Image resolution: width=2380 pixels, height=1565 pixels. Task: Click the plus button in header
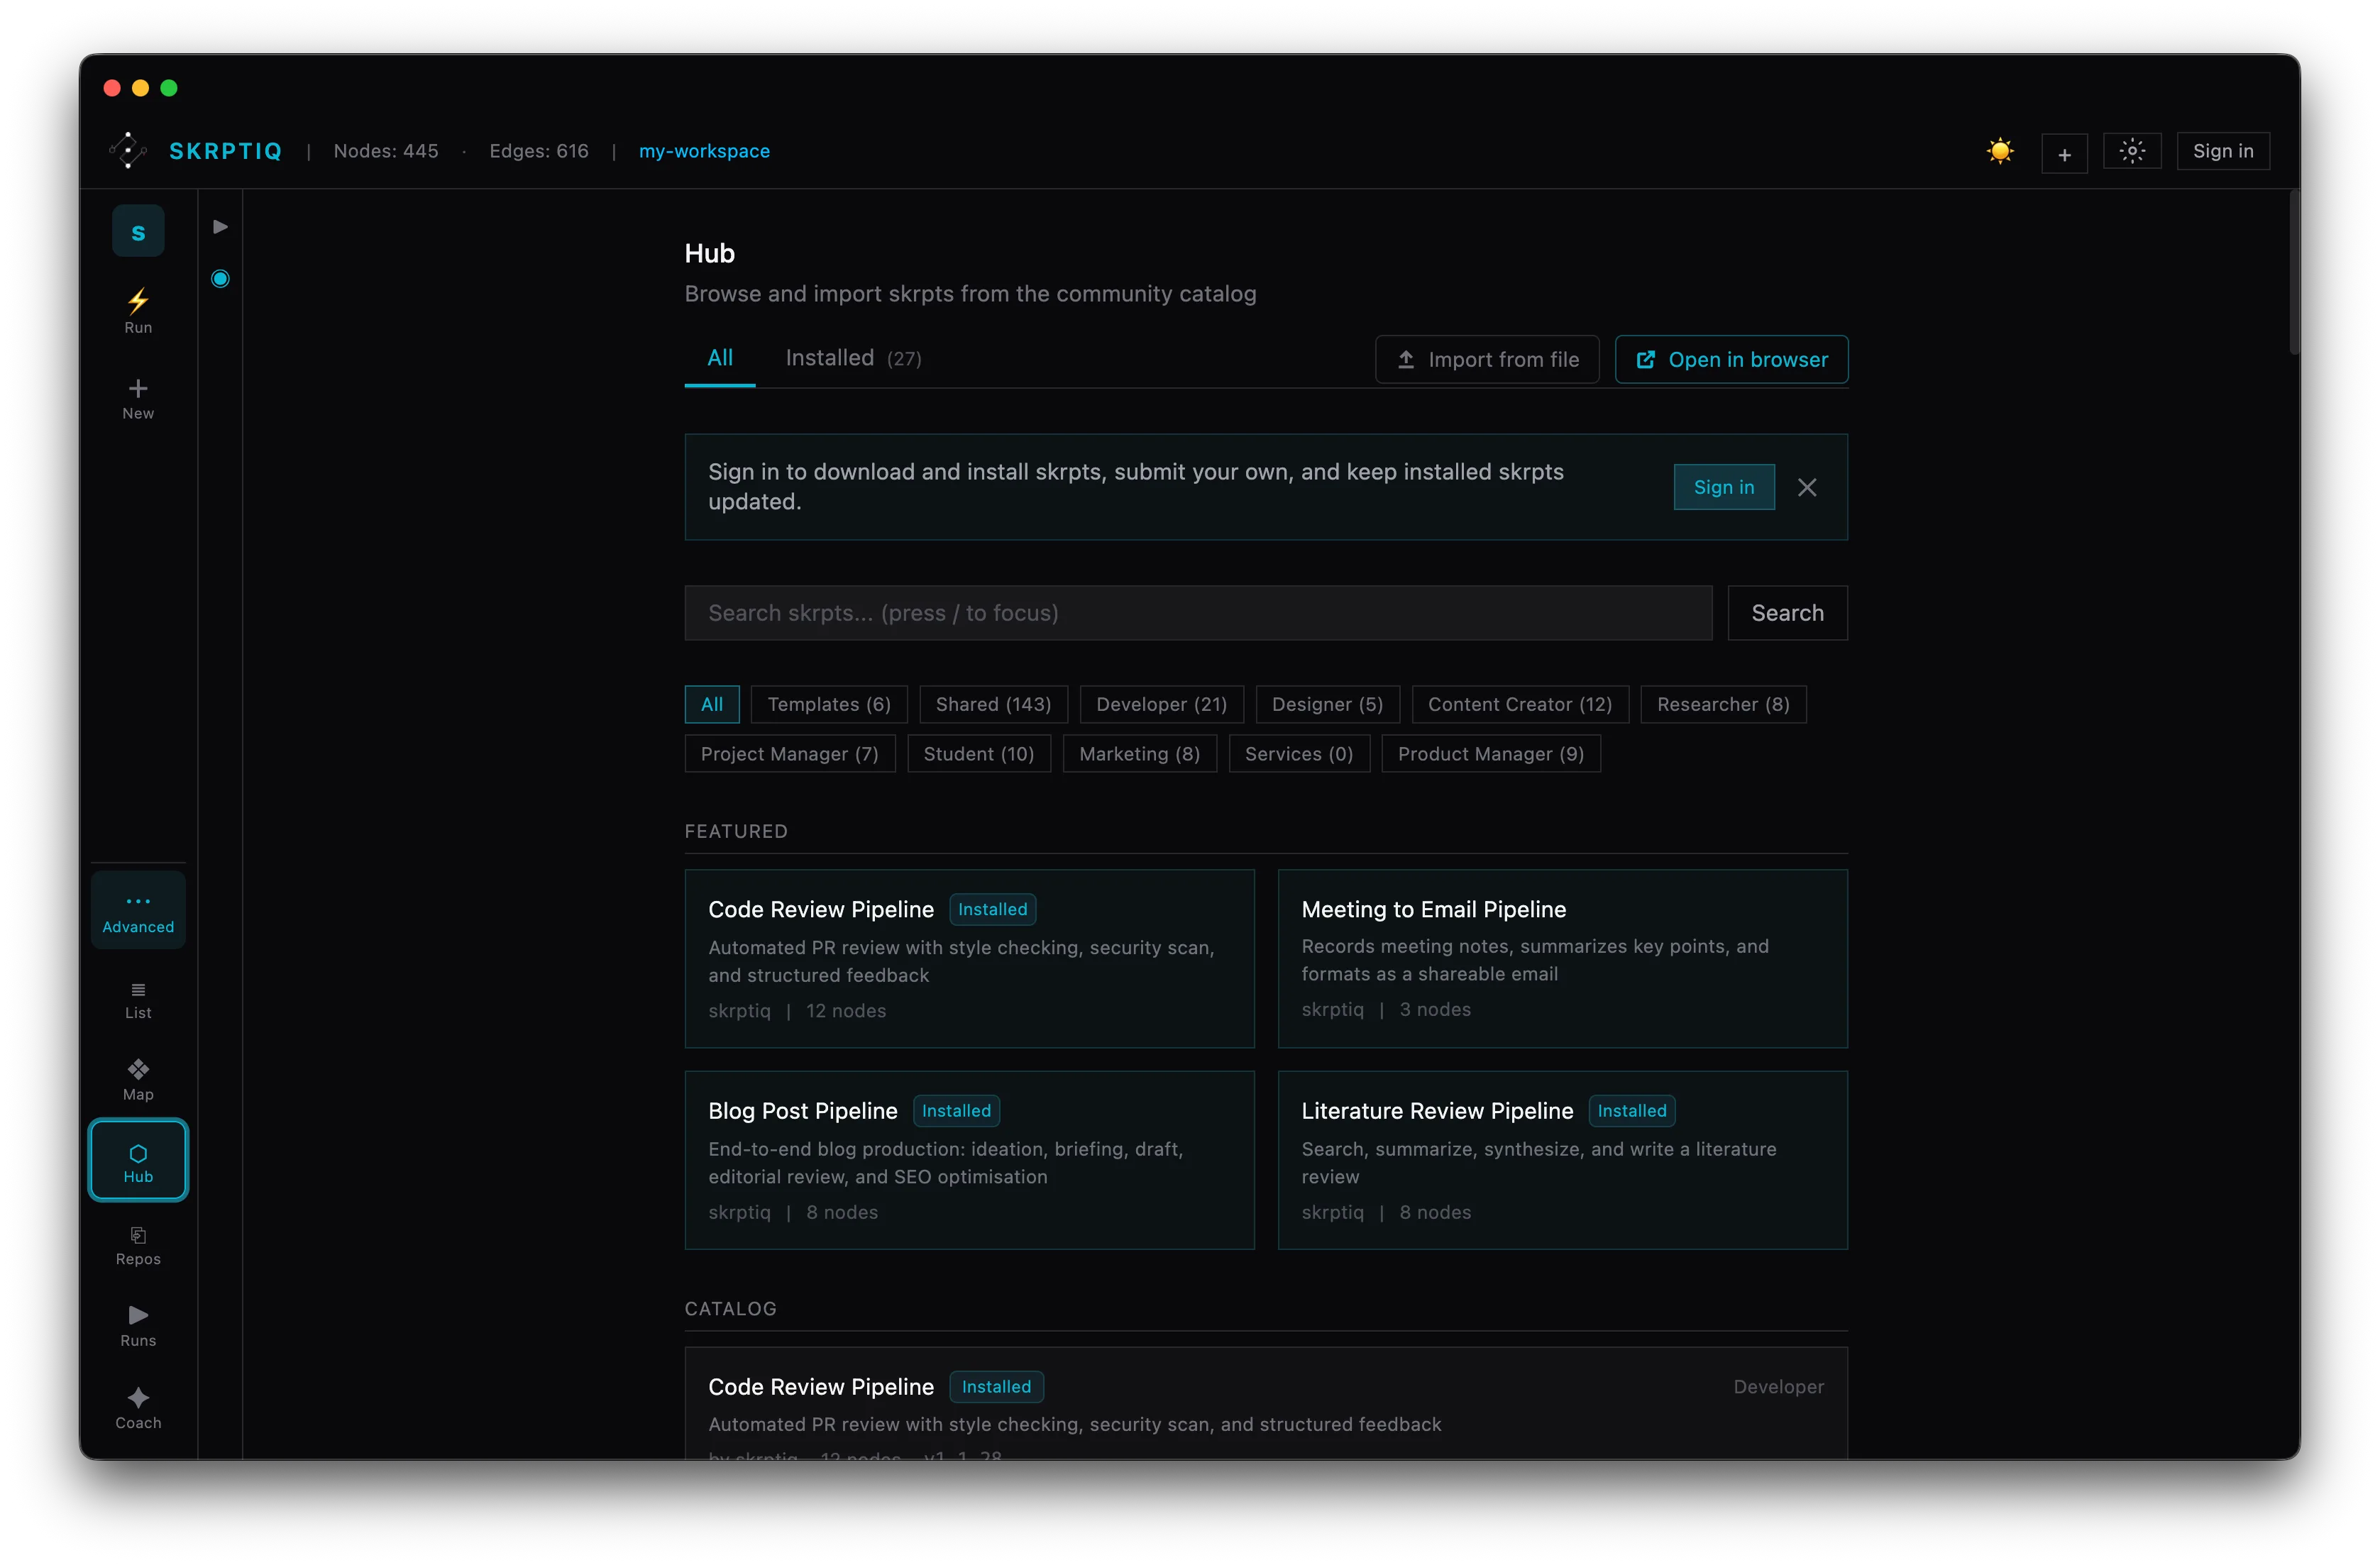tap(2064, 153)
